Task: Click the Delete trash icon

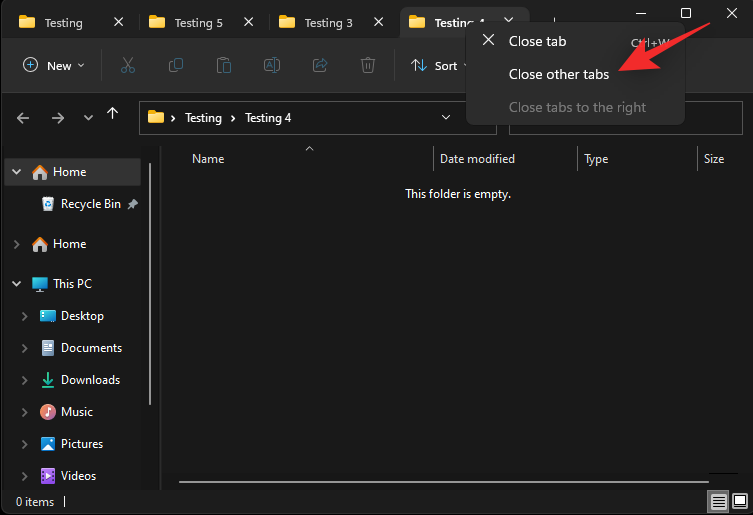Action: pos(368,65)
